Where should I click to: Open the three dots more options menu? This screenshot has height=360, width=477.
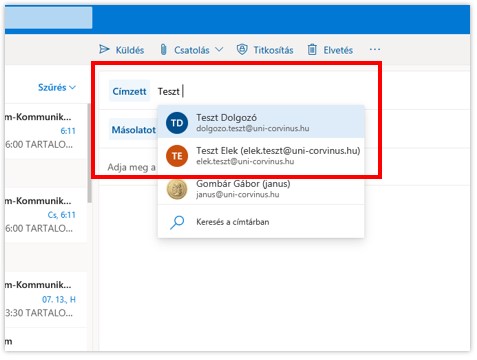375,49
